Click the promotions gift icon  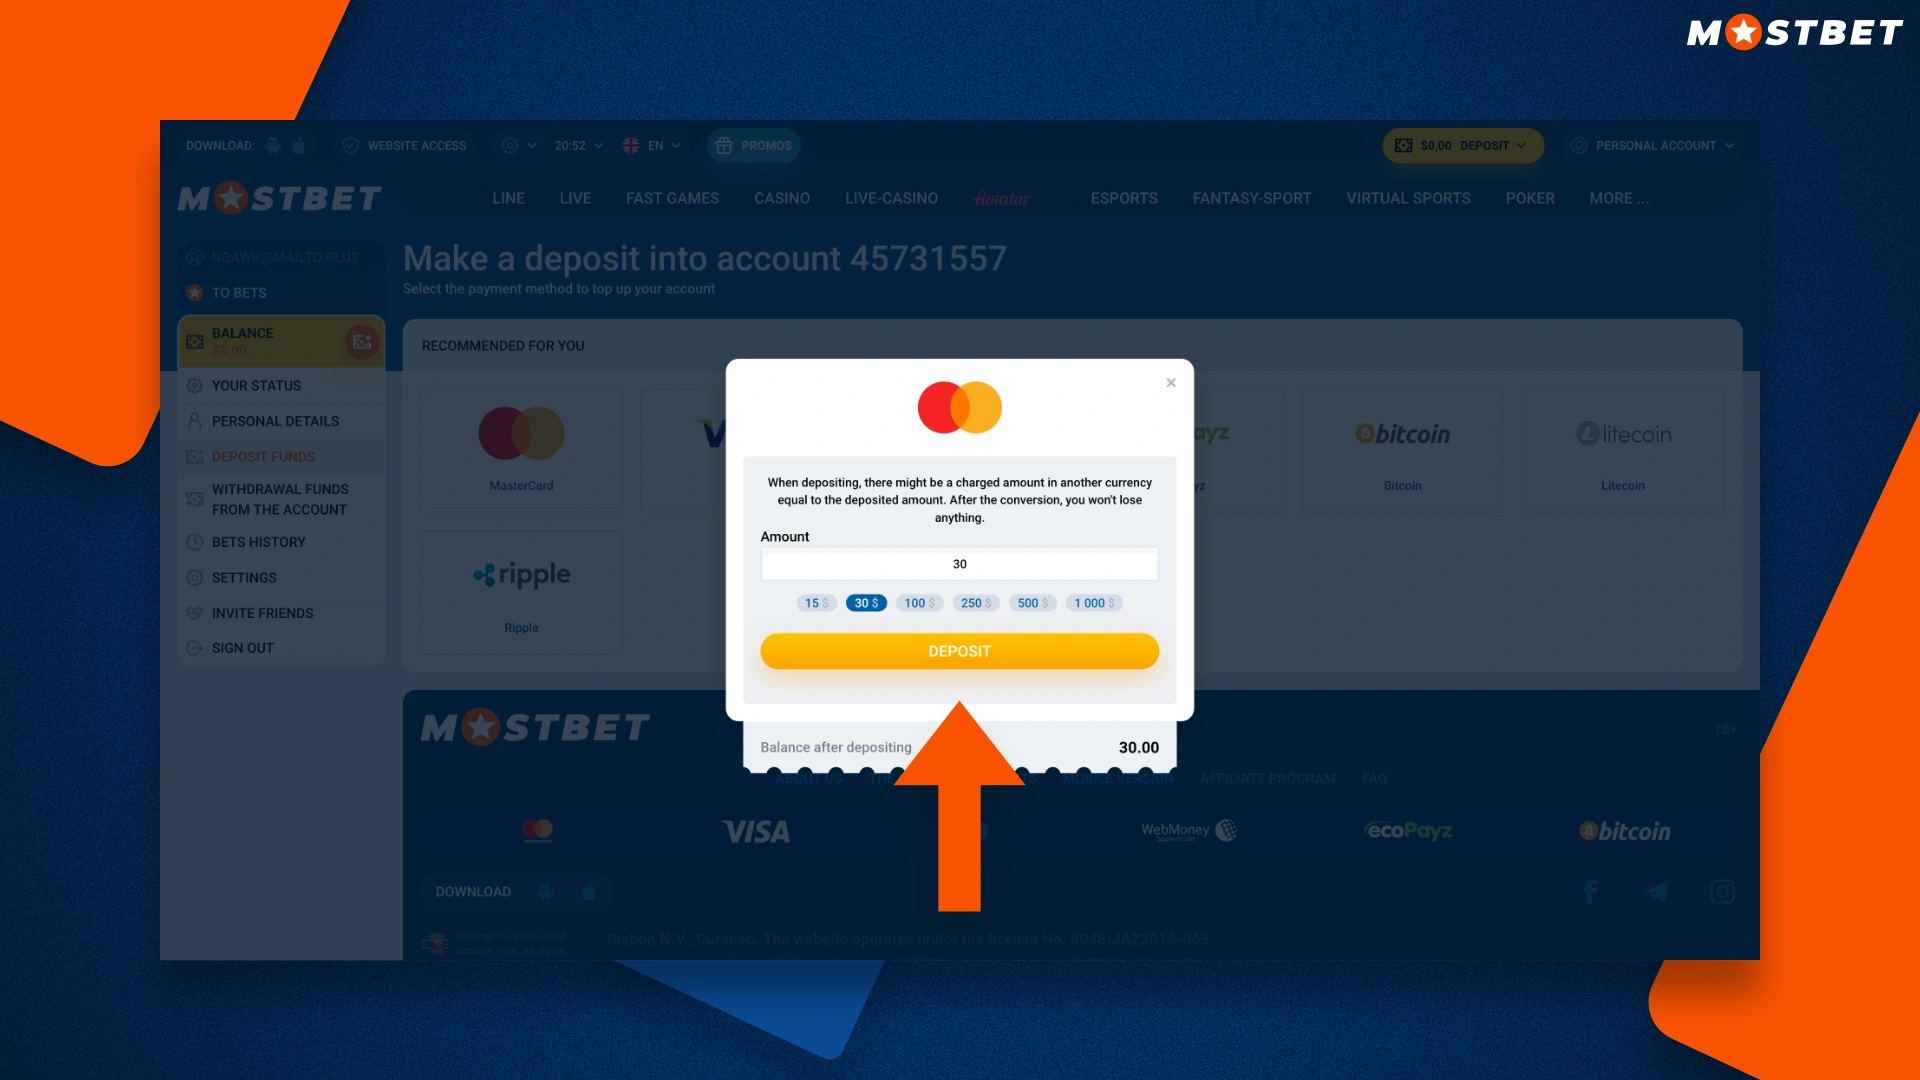[724, 146]
